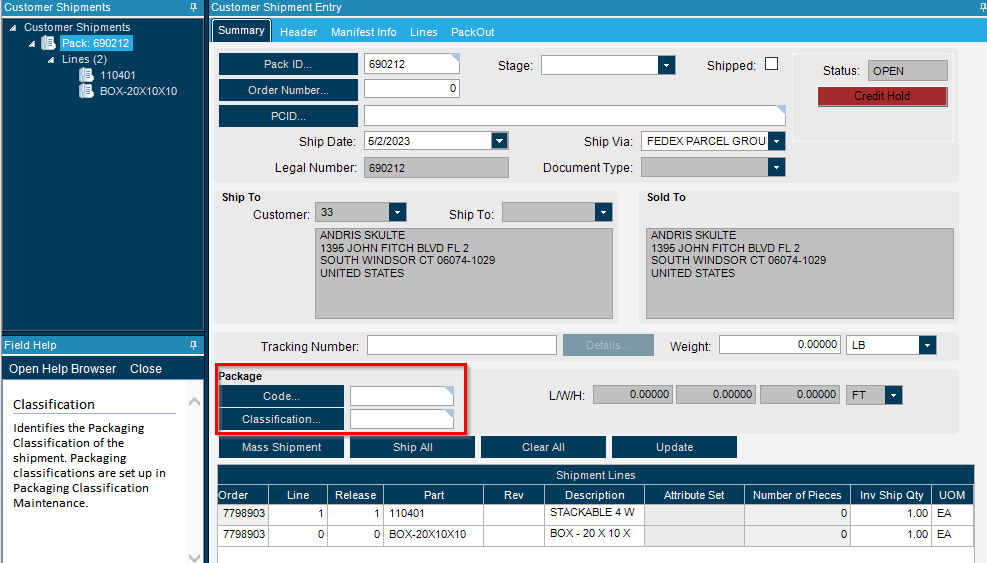The width and height of the screenshot is (987, 563).
Task: Click the Mass Shipment button
Action: (281, 447)
